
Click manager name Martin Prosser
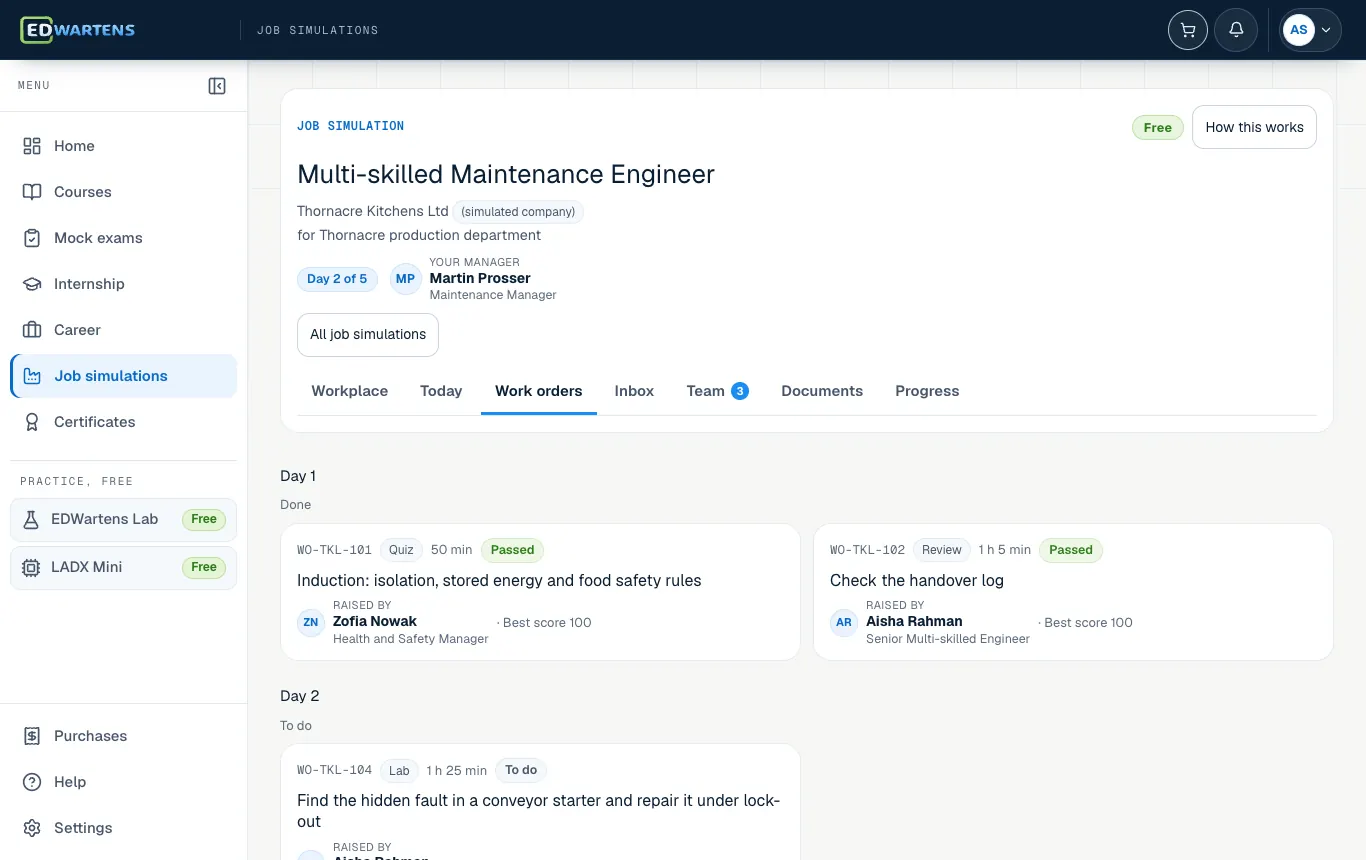click(x=480, y=278)
